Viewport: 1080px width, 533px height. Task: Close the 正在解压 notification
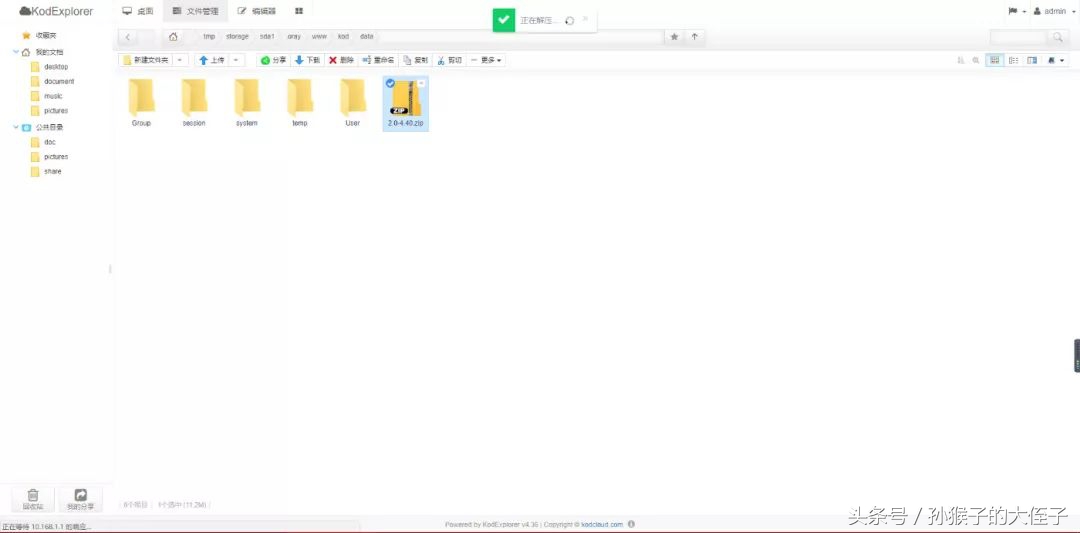586,19
